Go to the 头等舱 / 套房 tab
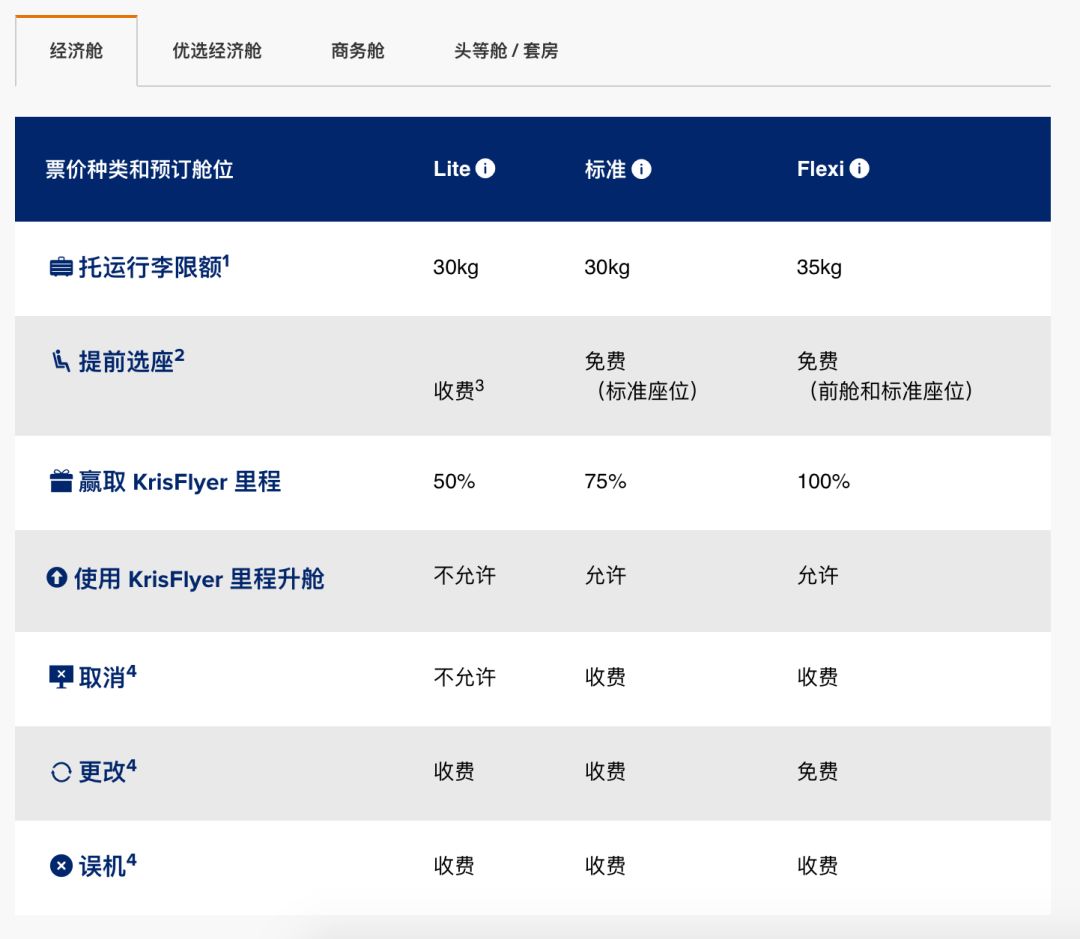This screenshot has width=1080, height=939. 505,51
